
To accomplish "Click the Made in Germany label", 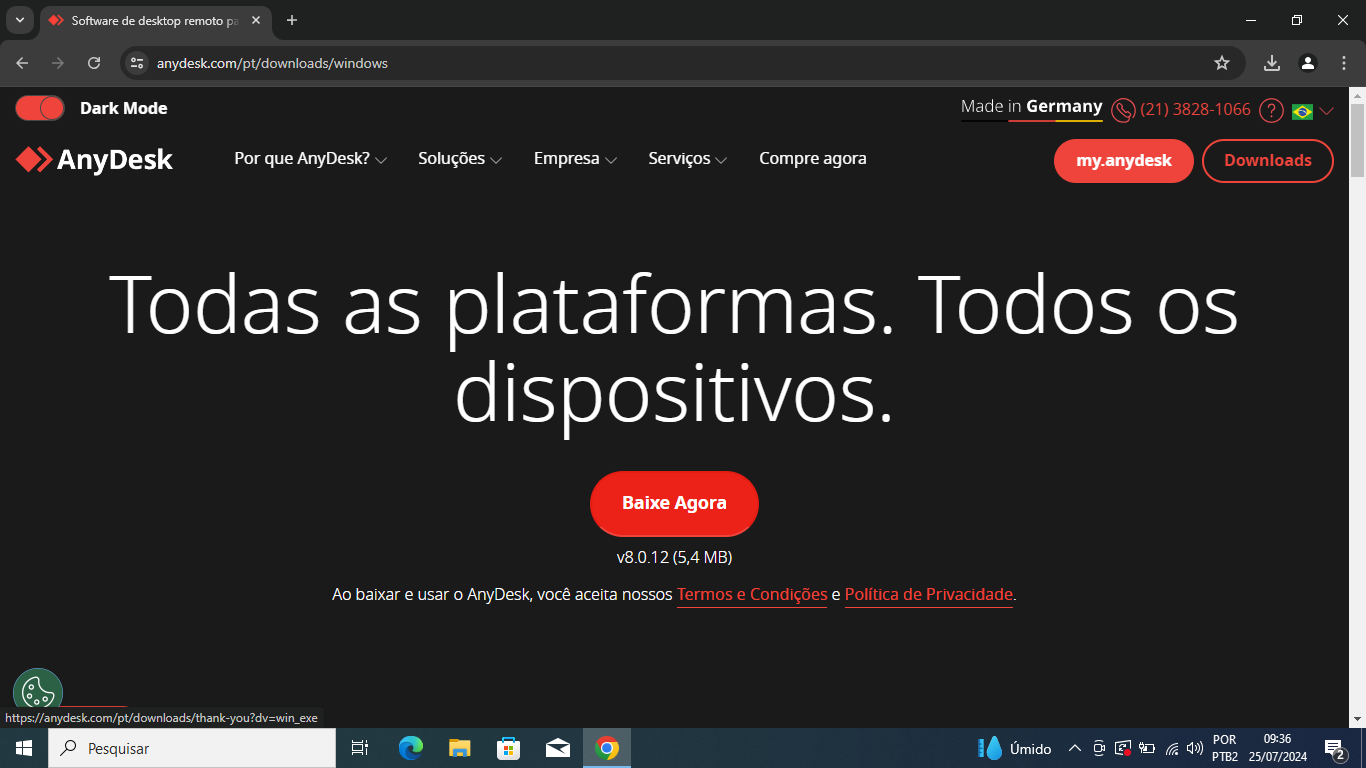I will [x=1031, y=106].
